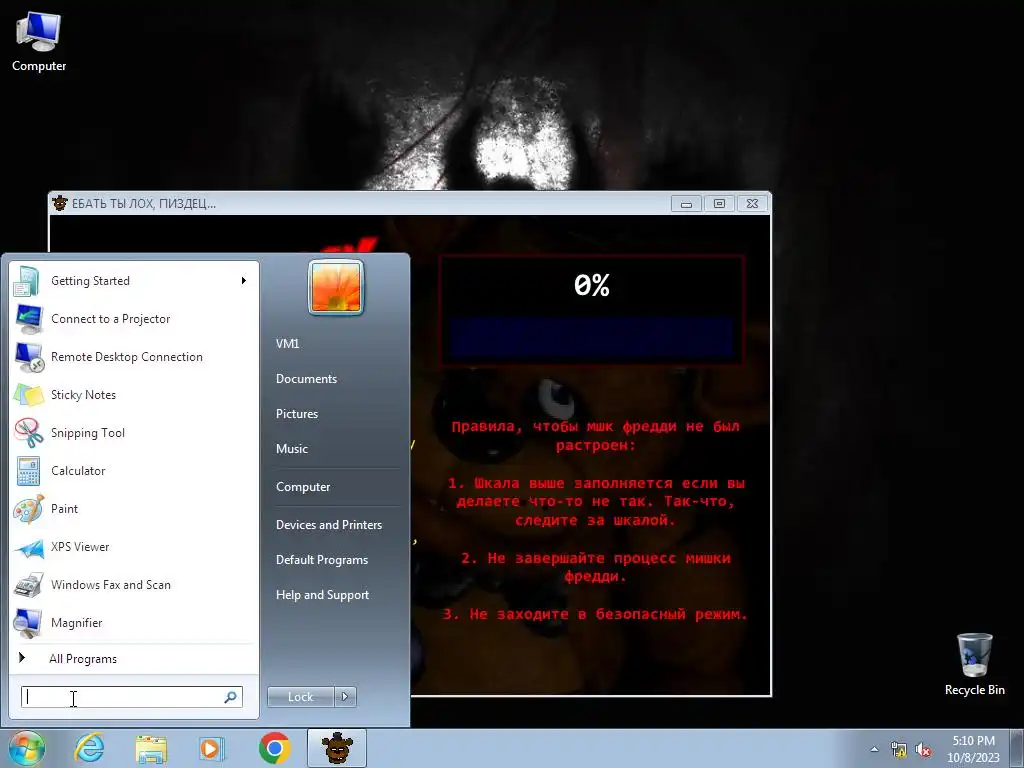The height and width of the screenshot is (768, 1024).
Task: Click the Windows Start orb
Action: pos(26,748)
